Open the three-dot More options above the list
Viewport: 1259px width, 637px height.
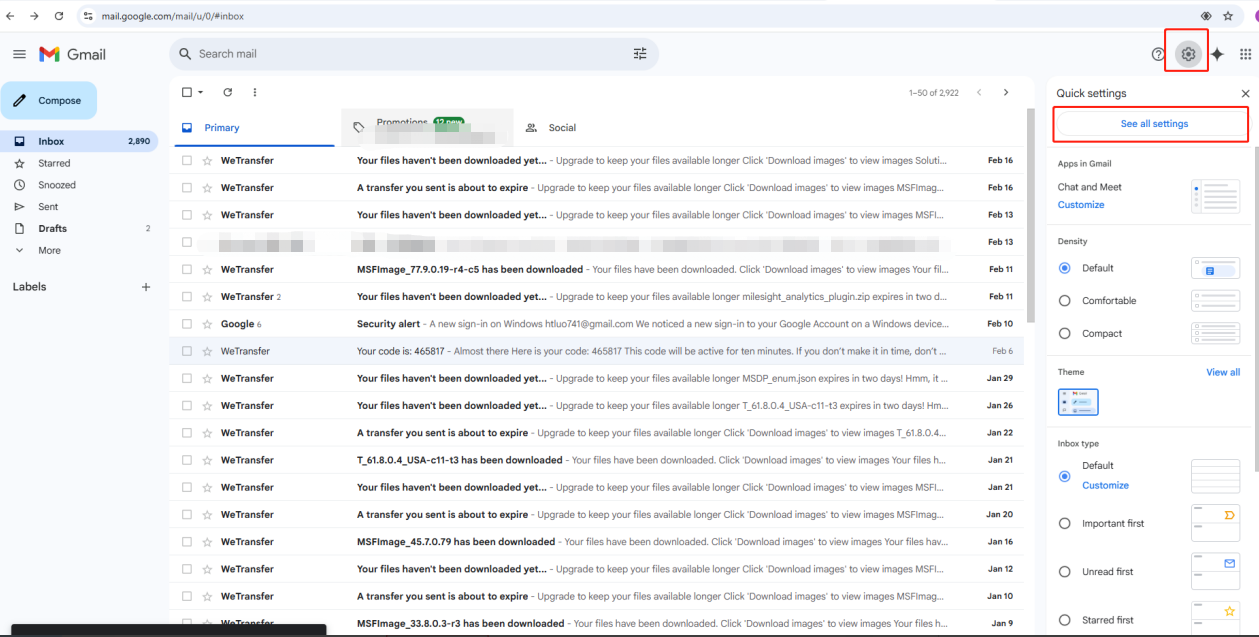(254, 92)
